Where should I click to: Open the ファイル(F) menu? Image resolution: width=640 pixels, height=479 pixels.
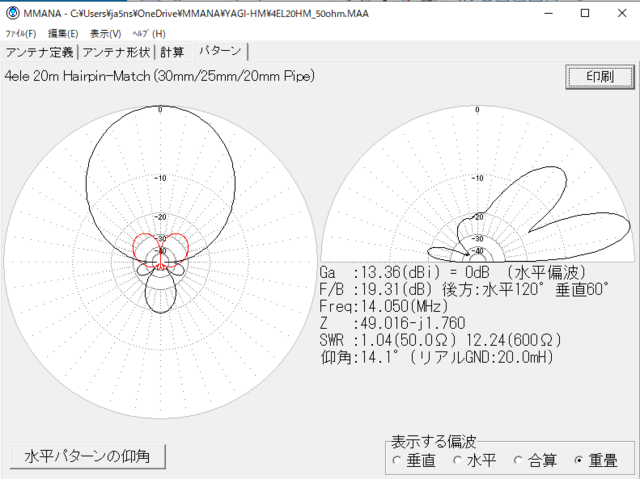point(21,33)
